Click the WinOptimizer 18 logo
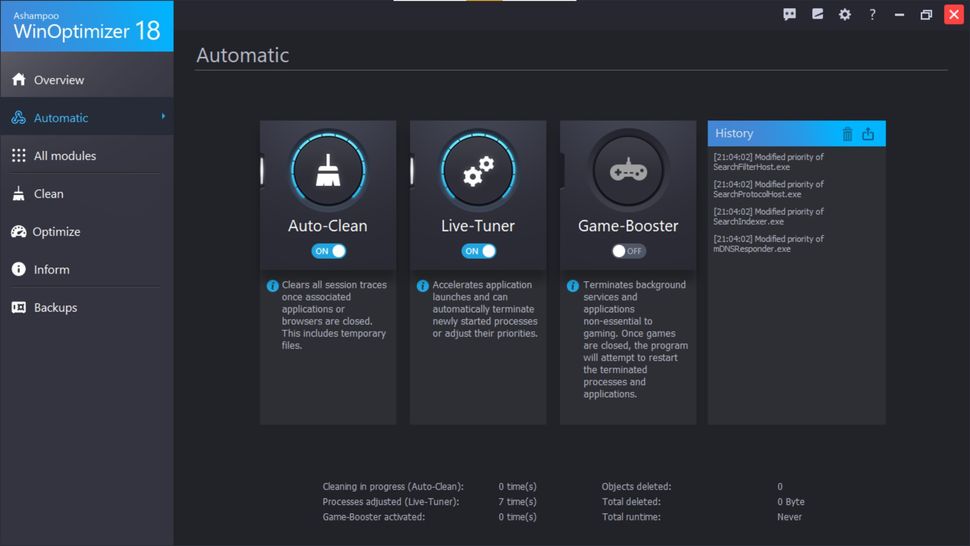 (x=87, y=26)
